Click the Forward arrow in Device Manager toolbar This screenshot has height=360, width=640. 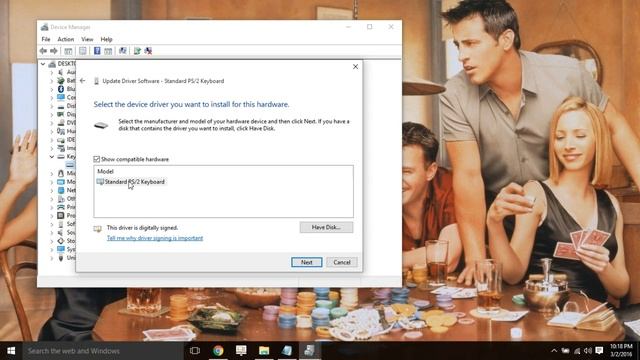coord(53,51)
